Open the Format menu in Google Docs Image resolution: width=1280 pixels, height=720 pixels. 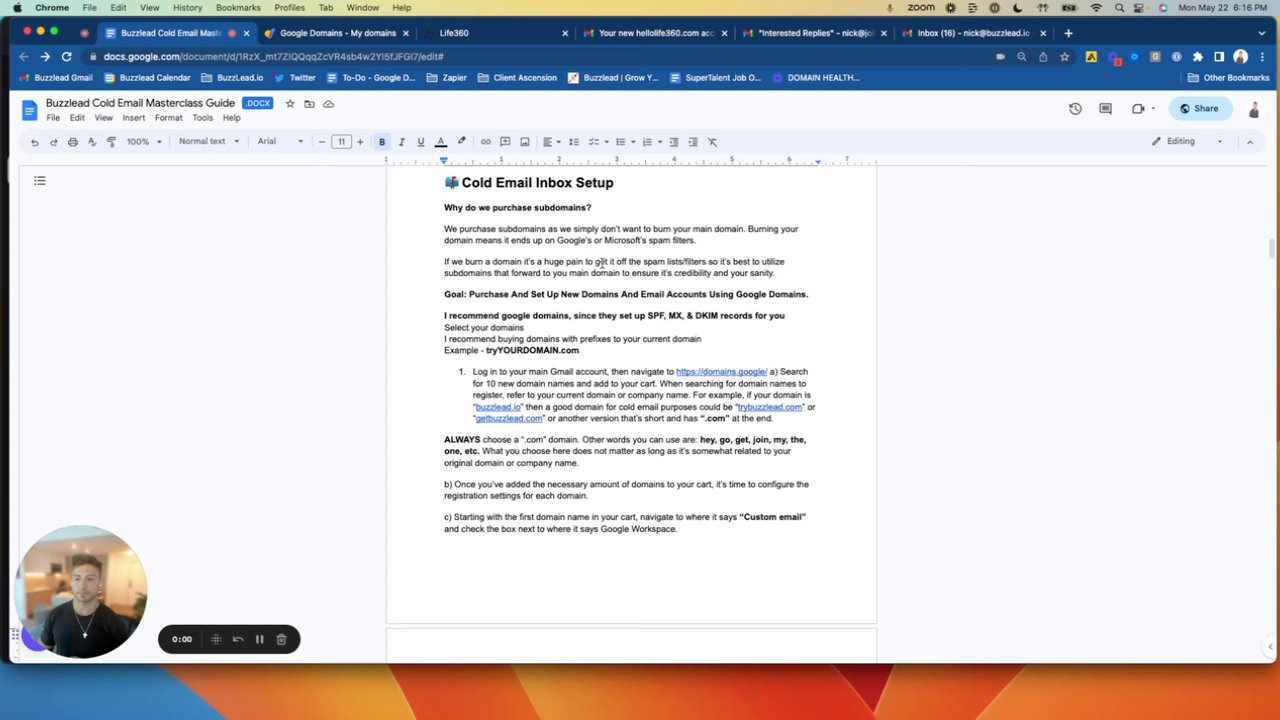click(x=168, y=118)
